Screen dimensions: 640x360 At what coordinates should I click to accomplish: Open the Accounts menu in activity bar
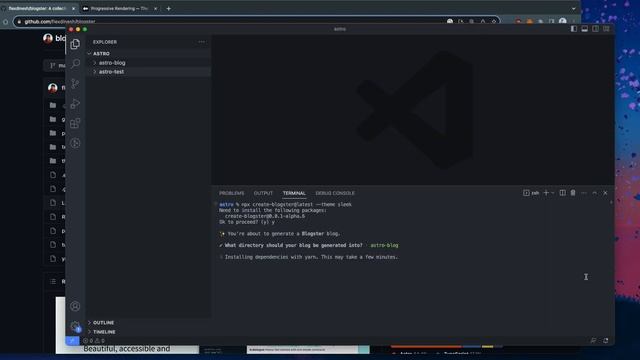(x=75, y=306)
